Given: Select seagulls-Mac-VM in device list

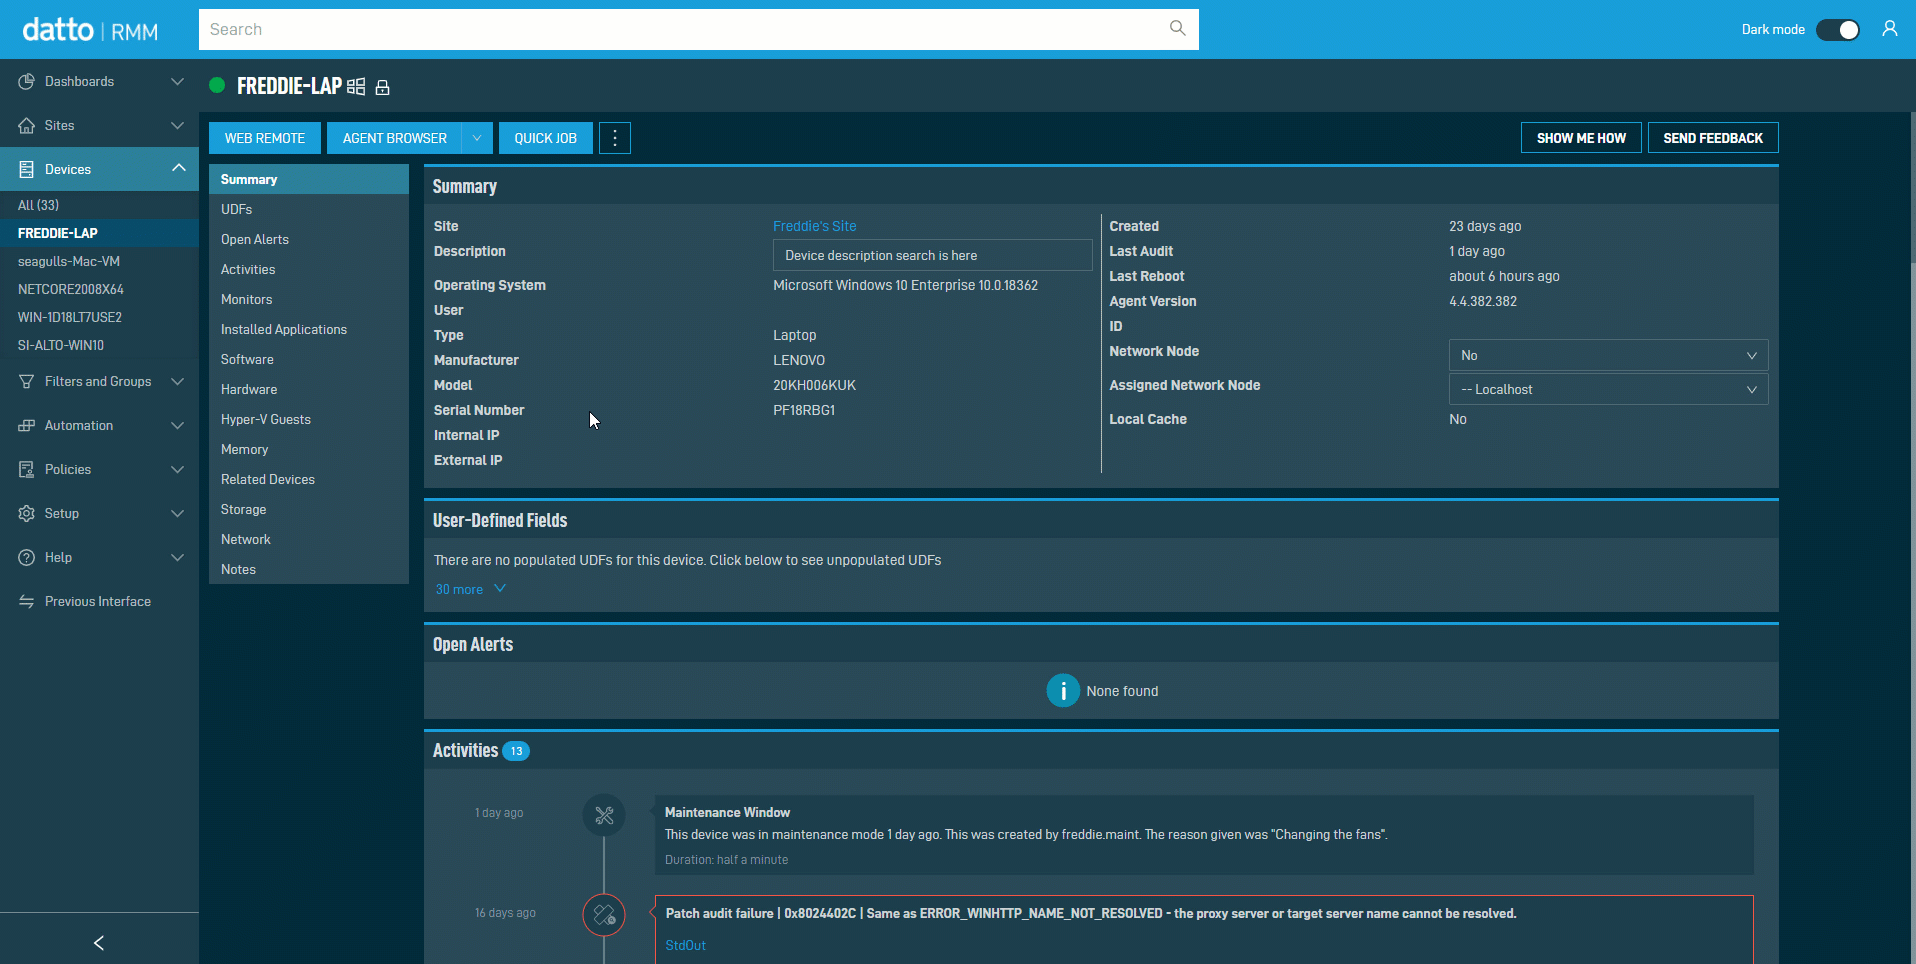Looking at the screenshot, I should pos(99,261).
